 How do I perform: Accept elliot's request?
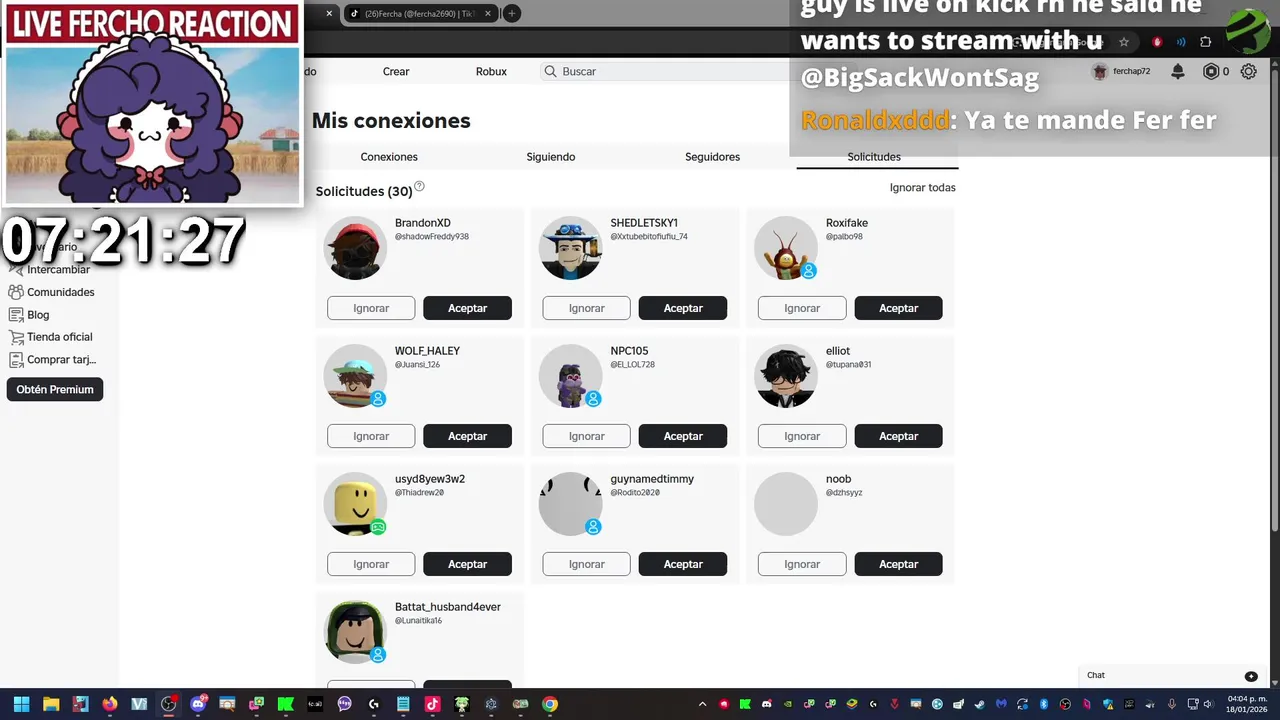(898, 436)
